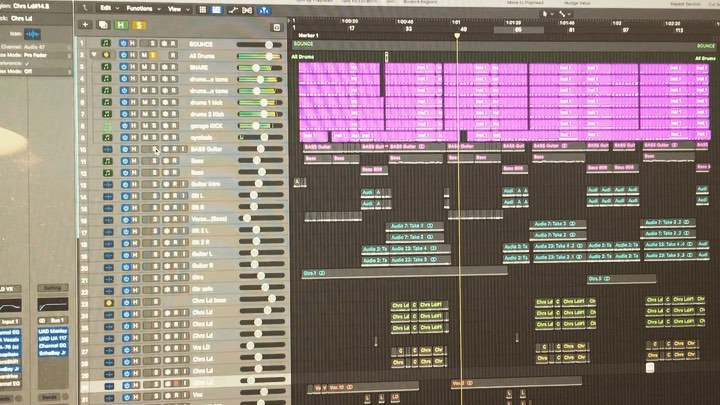Click the audio waveform icon on BASS Guitar track

(x=107, y=149)
